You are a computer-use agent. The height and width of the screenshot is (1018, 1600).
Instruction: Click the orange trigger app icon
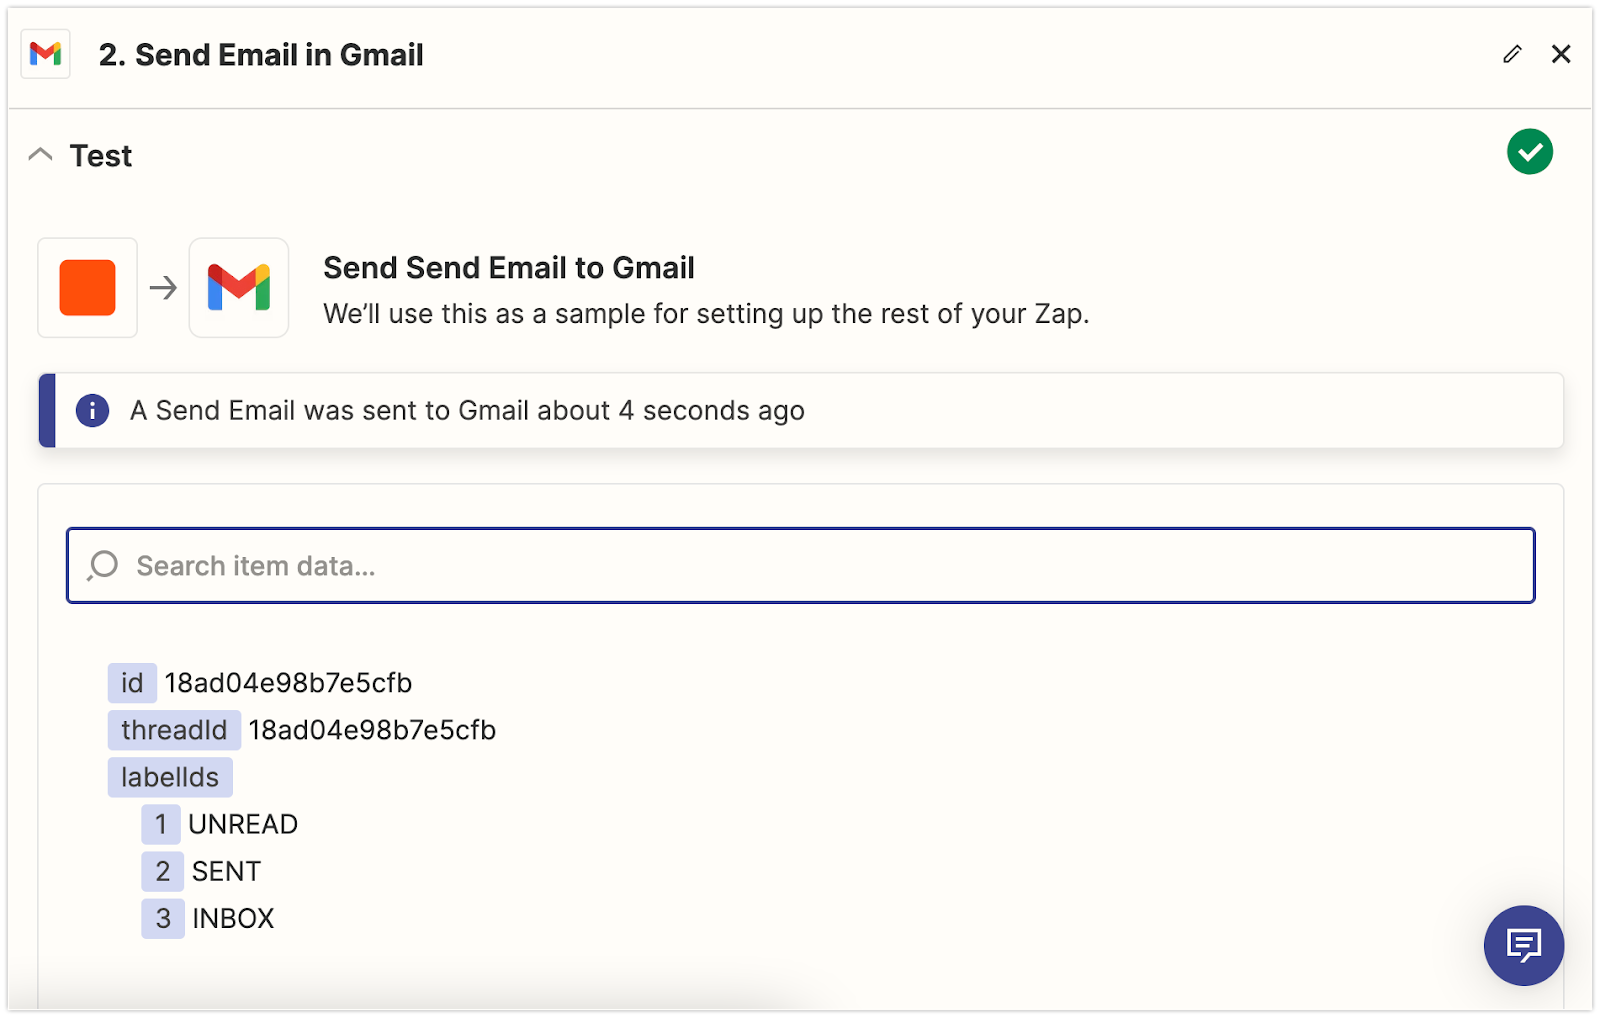coord(88,288)
